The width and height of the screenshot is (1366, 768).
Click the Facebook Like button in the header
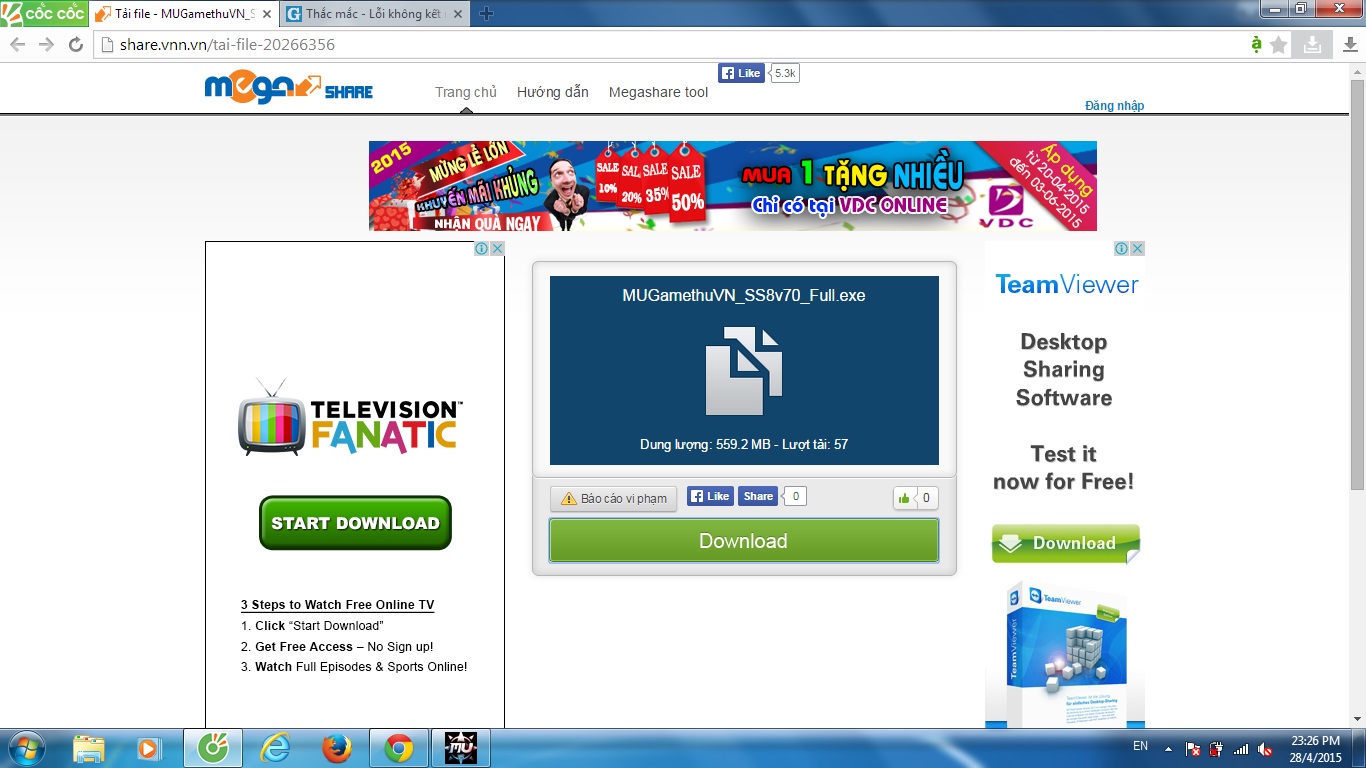[x=741, y=73]
